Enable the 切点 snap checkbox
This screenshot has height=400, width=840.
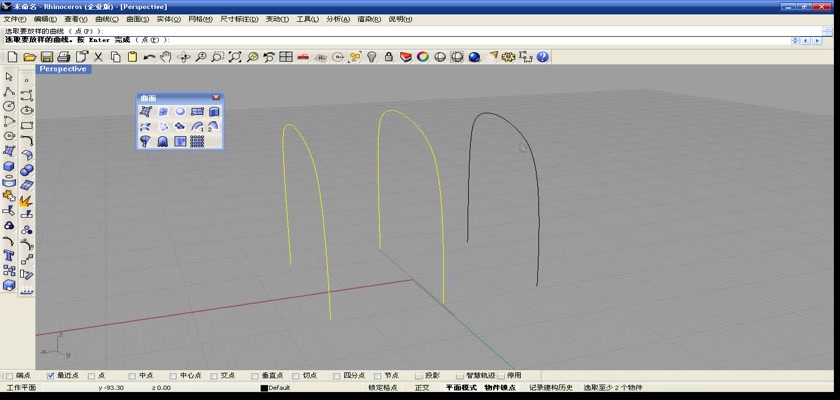click(x=296, y=376)
